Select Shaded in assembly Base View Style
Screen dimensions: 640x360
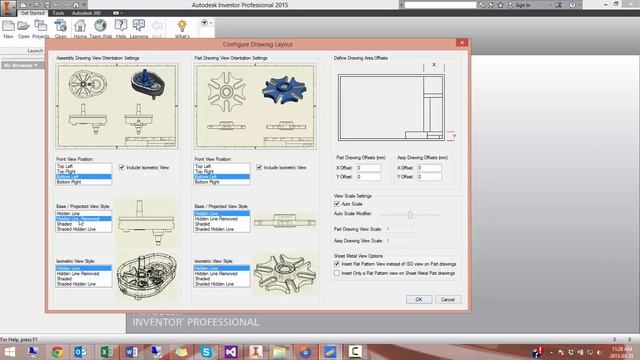[83, 224]
